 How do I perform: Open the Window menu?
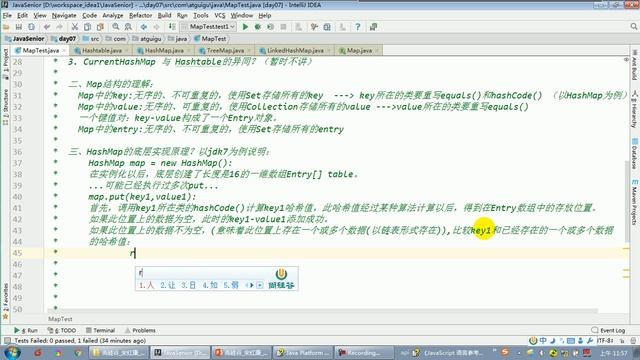point(242,16)
